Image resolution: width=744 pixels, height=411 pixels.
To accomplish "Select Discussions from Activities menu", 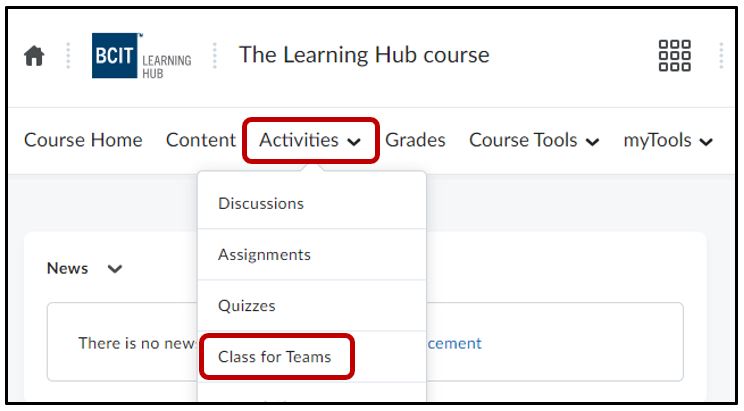I will point(261,203).
